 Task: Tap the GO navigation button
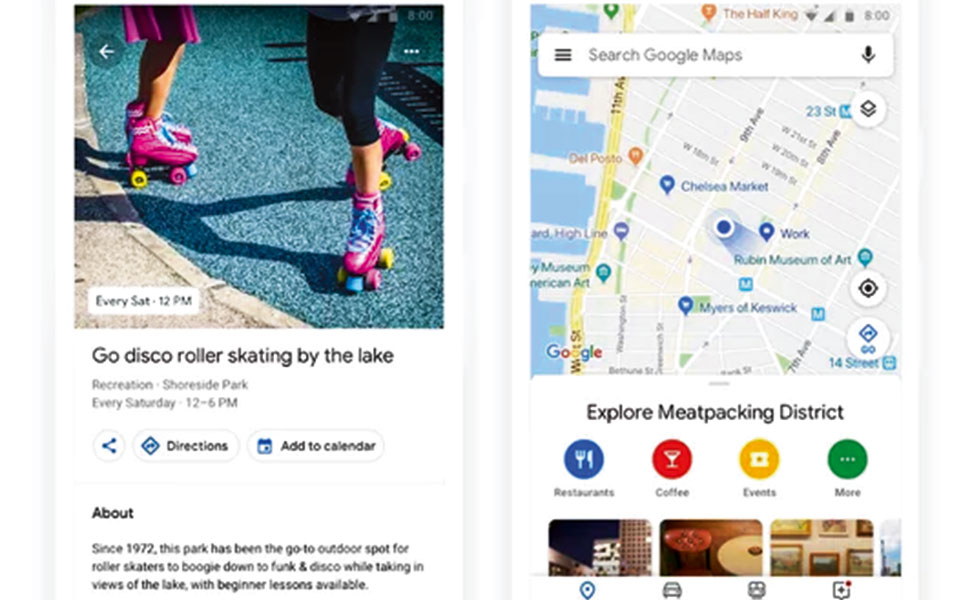click(868, 338)
